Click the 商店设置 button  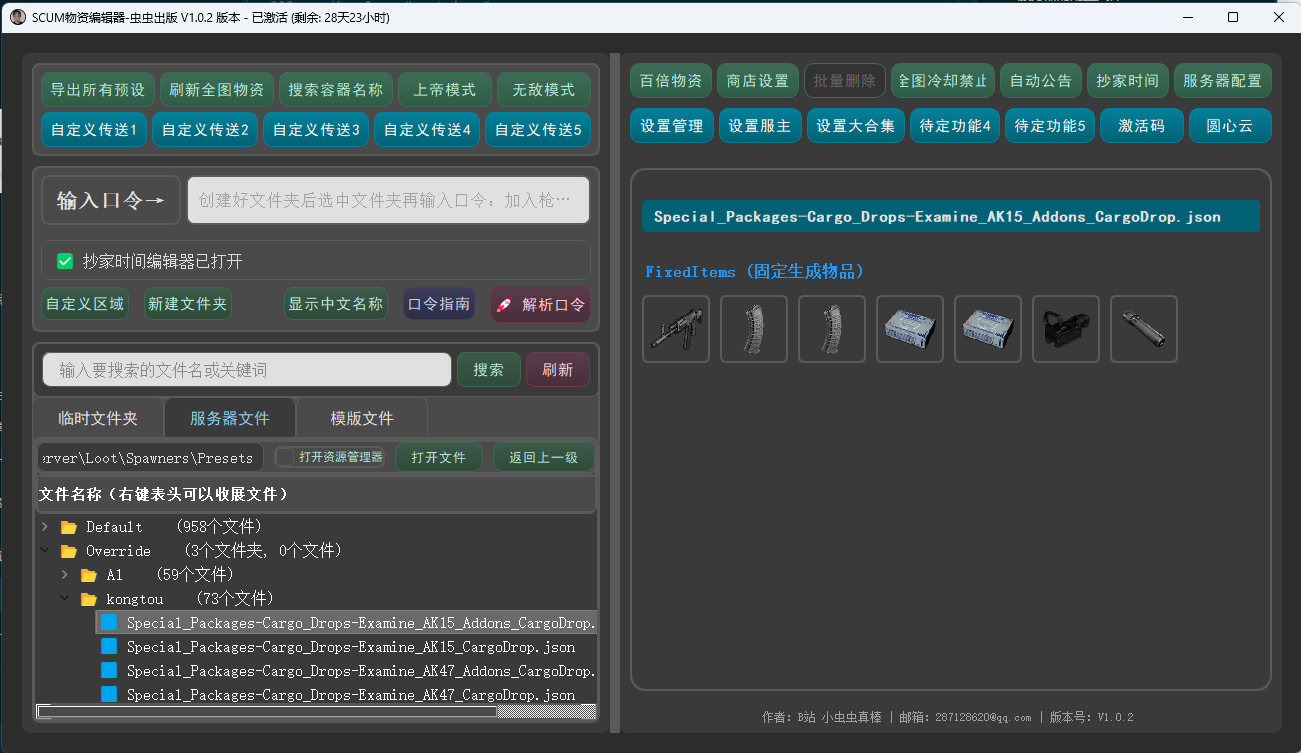point(757,81)
